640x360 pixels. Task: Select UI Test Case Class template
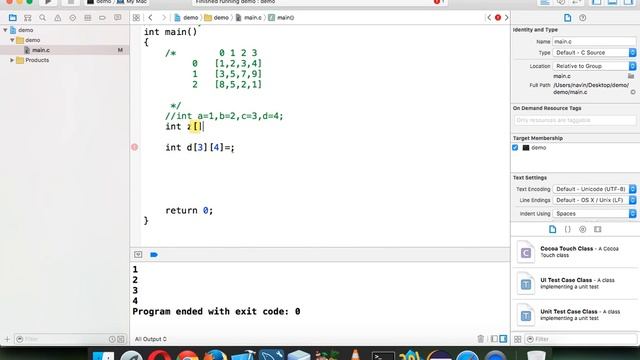575,284
